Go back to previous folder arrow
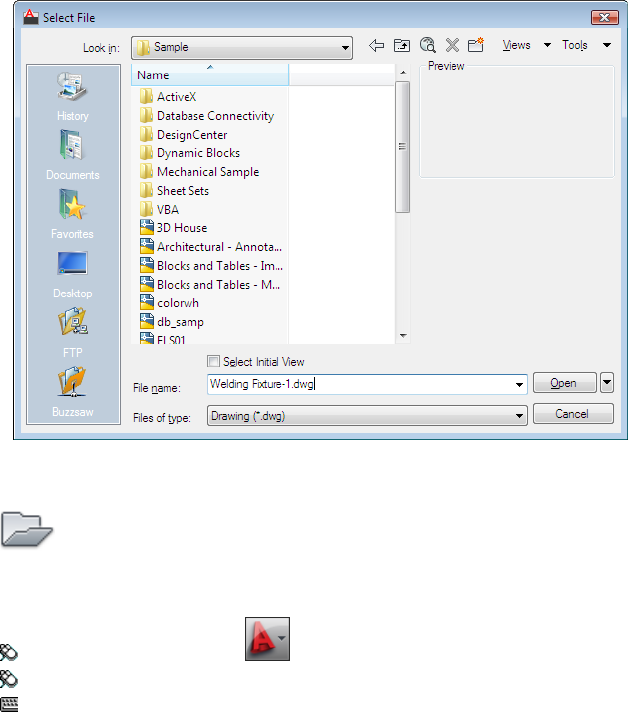This screenshot has width=628, height=712. [376, 45]
